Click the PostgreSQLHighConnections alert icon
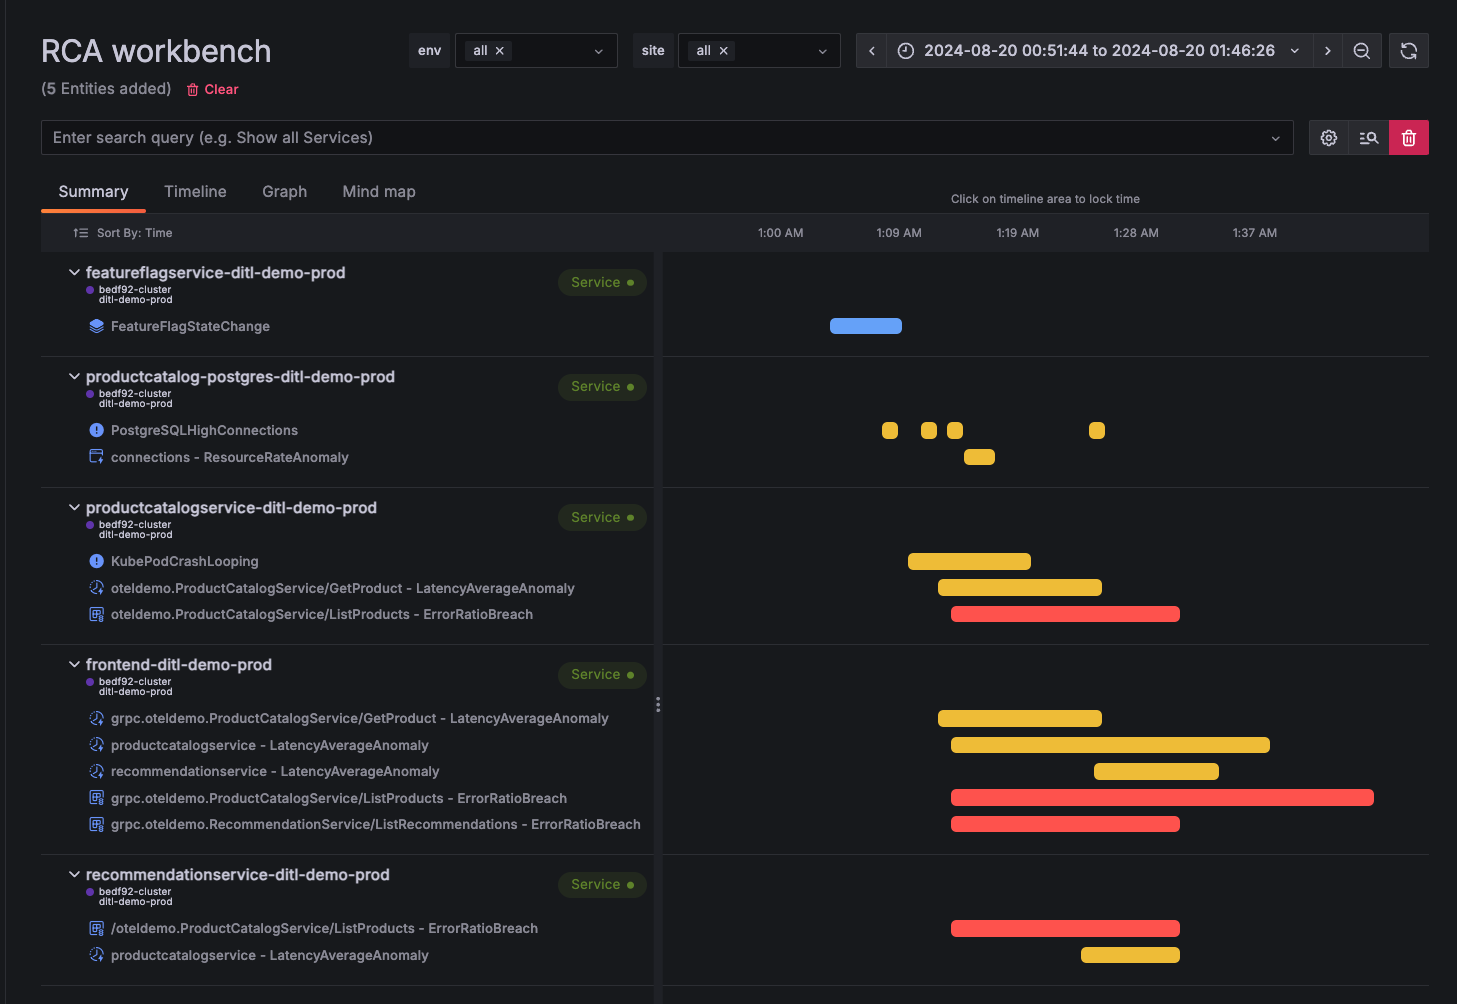This screenshot has height=1004, width=1457. [96, 430]
